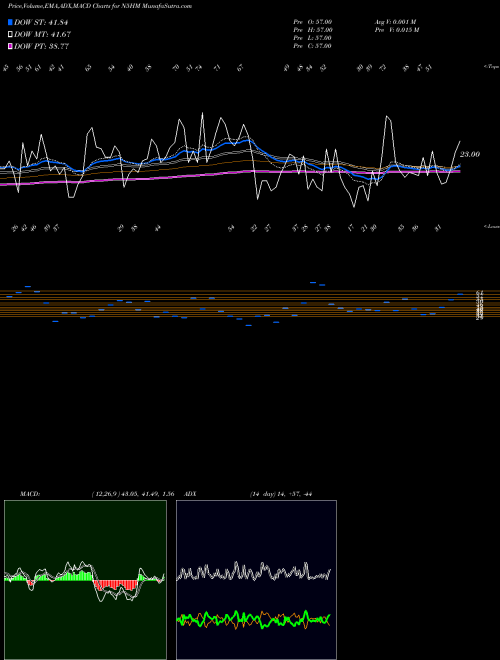Click the Pre O: 57.00 value
Viewport: 500px width, 660px height.
click(313, 22)
